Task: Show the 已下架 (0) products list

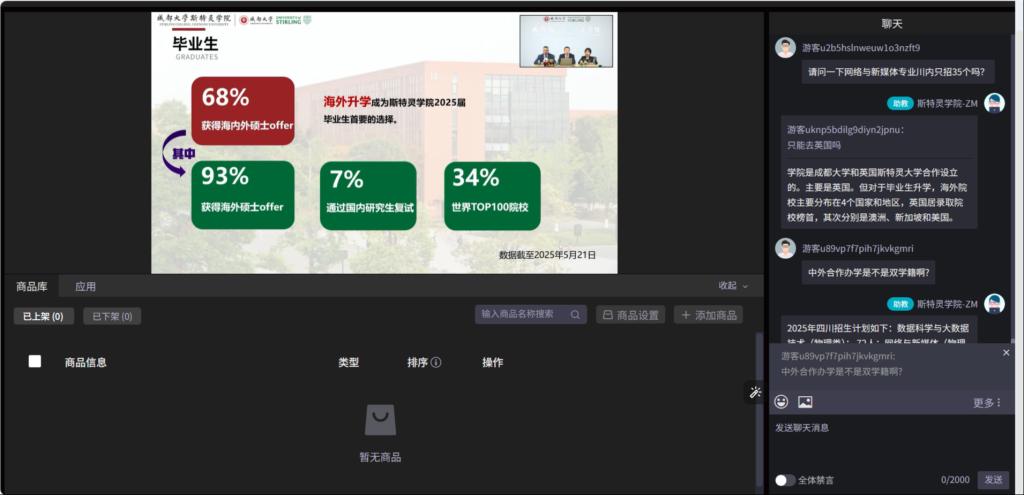Action: tap(111, 316)
